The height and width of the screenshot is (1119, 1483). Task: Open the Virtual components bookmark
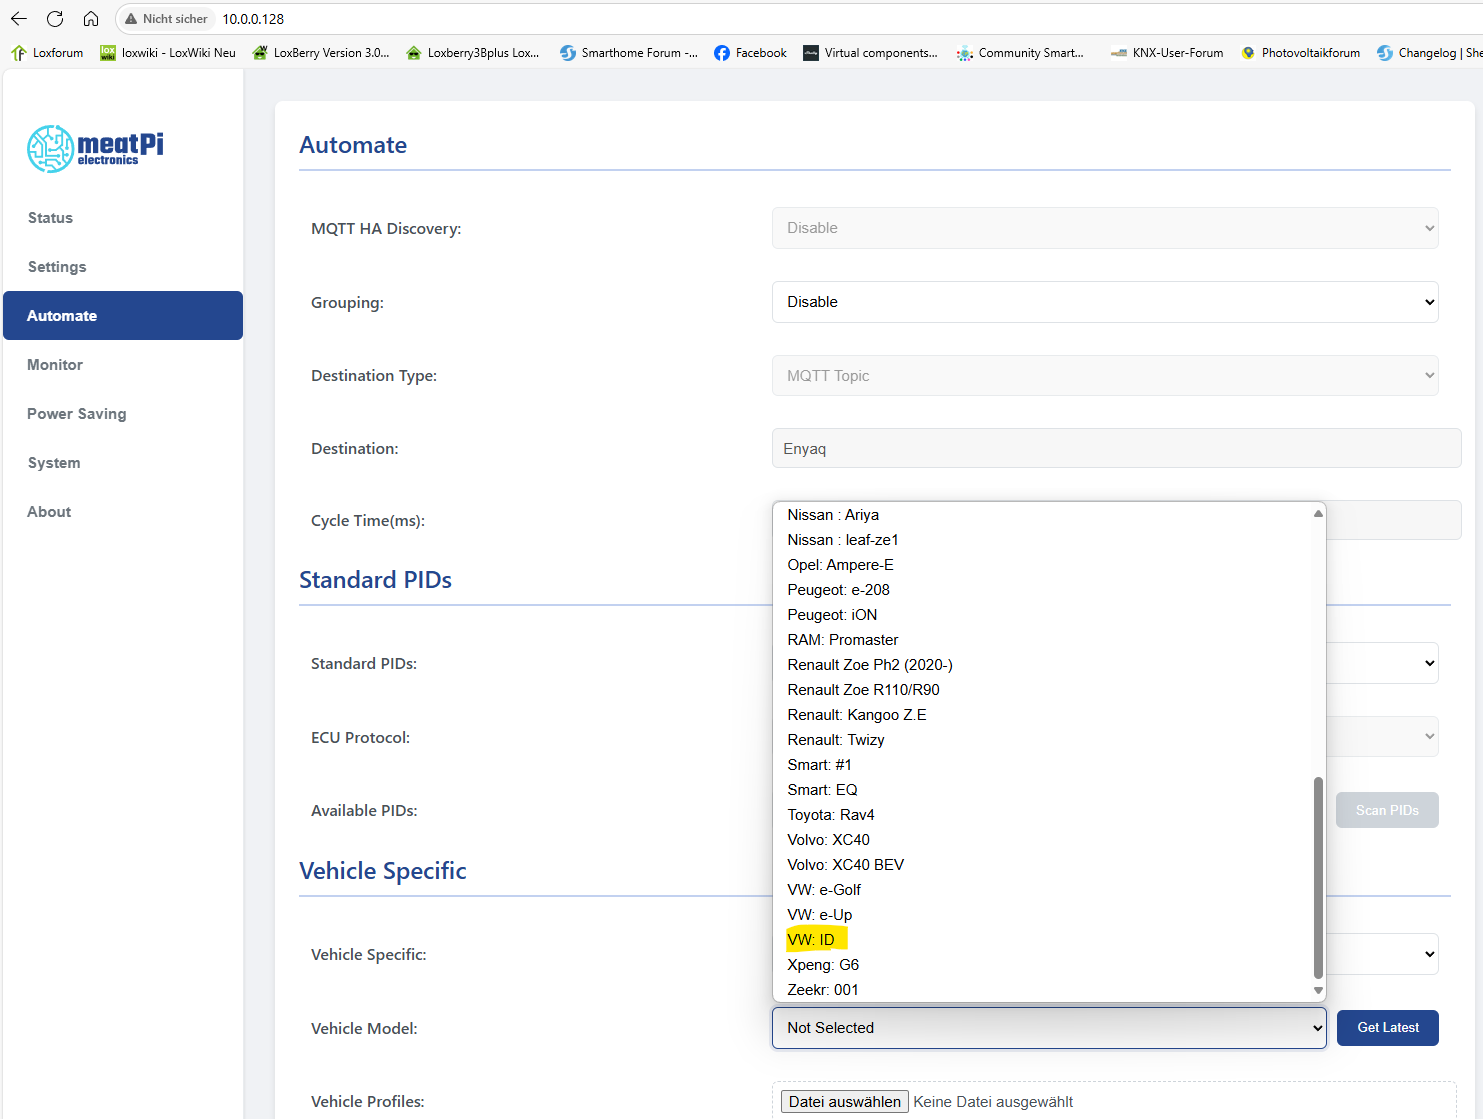pyautogui.click(x=870, y=53)
